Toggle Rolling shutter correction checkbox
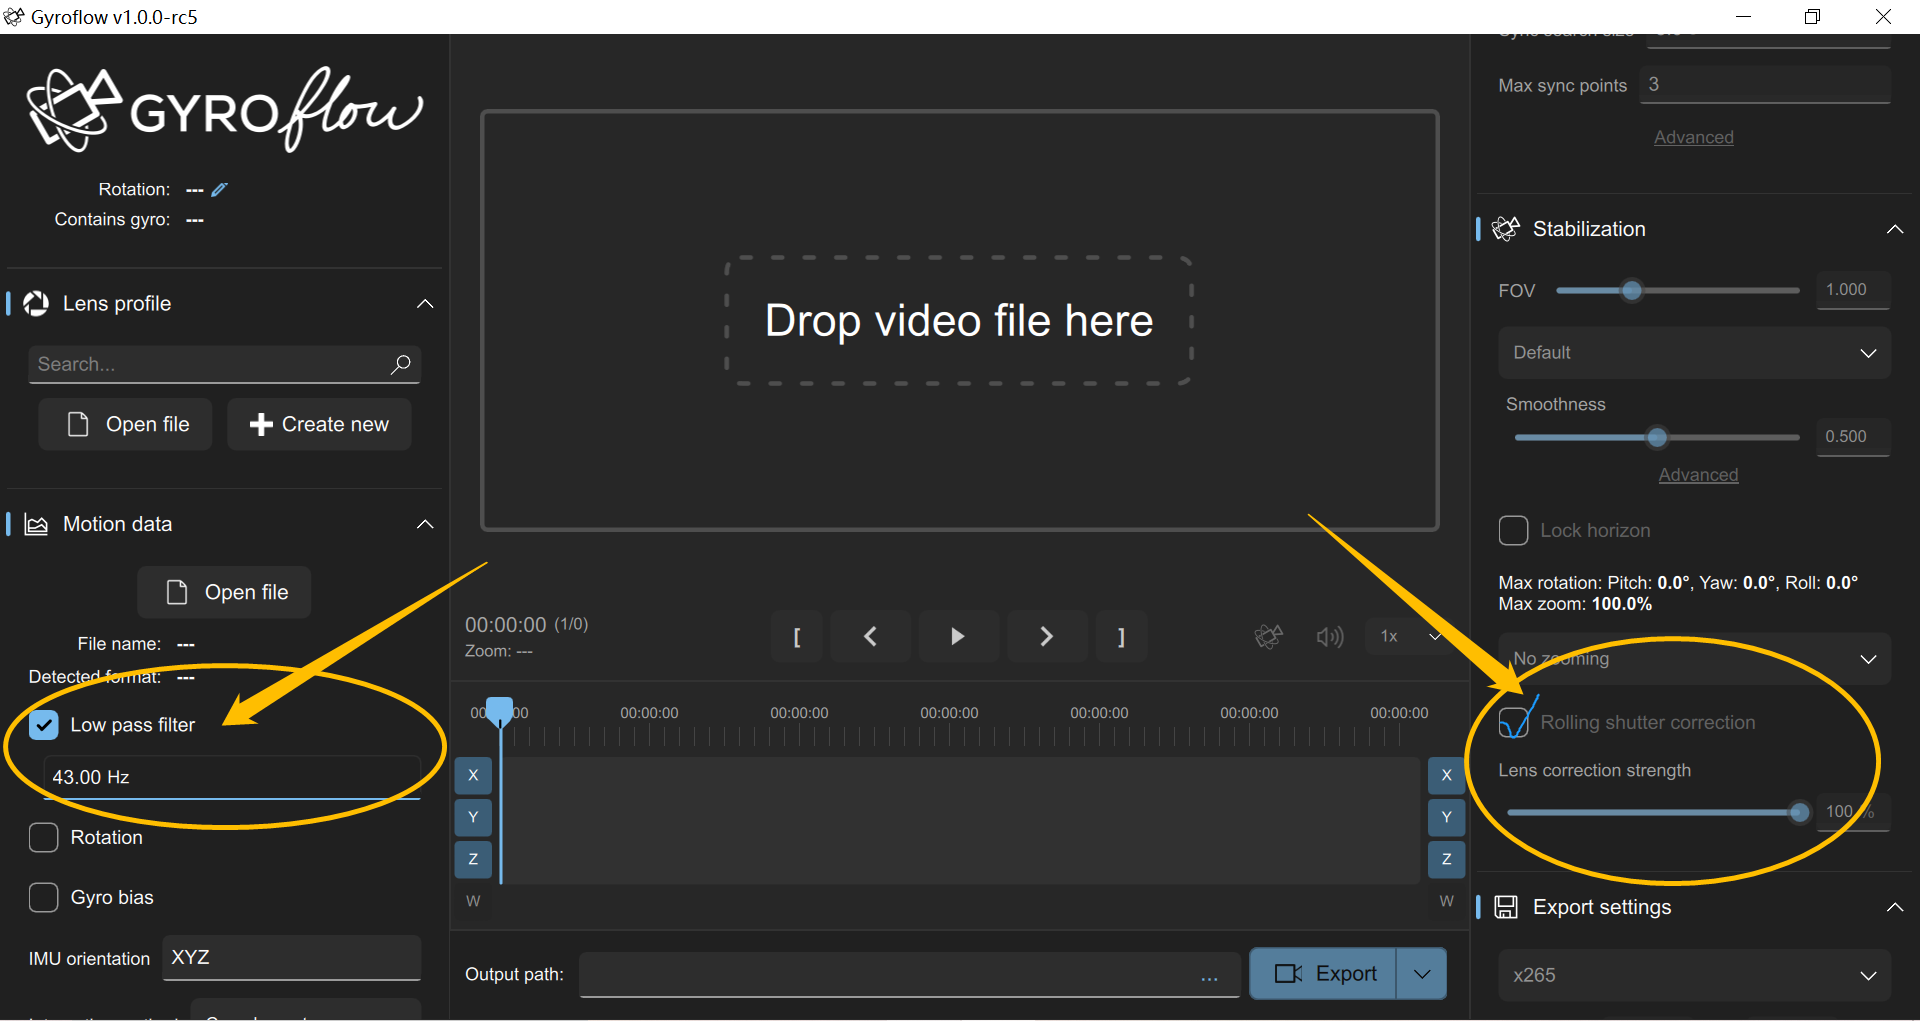The height and width of the screenshot is (1021, 1920). pyautogui.click(x=1513, y=722)
